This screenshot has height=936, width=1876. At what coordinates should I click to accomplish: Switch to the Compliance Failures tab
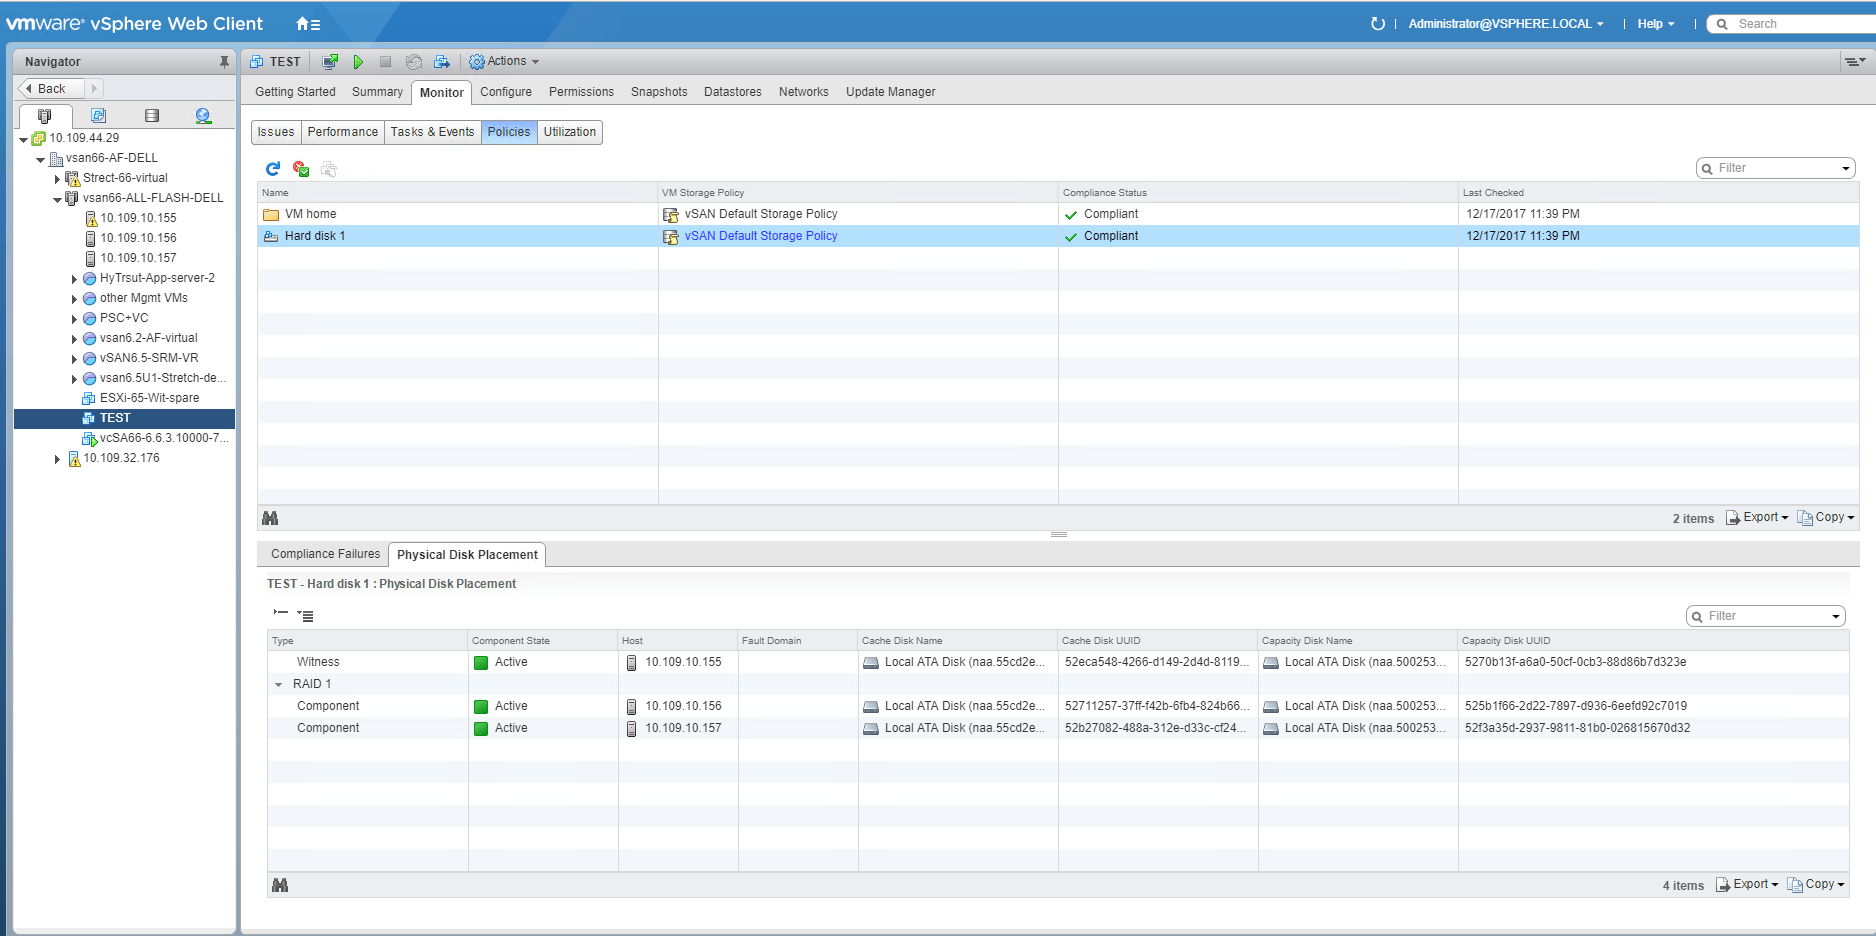pos(325,554)
